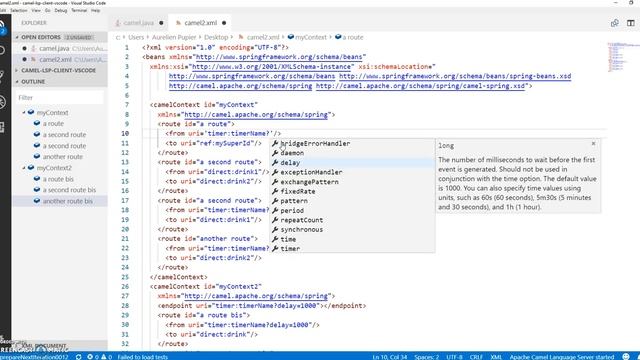This screenshot has height=360, width=640.
Task: Switch to the camel.java tab
Action: click(x=138, y=23)
